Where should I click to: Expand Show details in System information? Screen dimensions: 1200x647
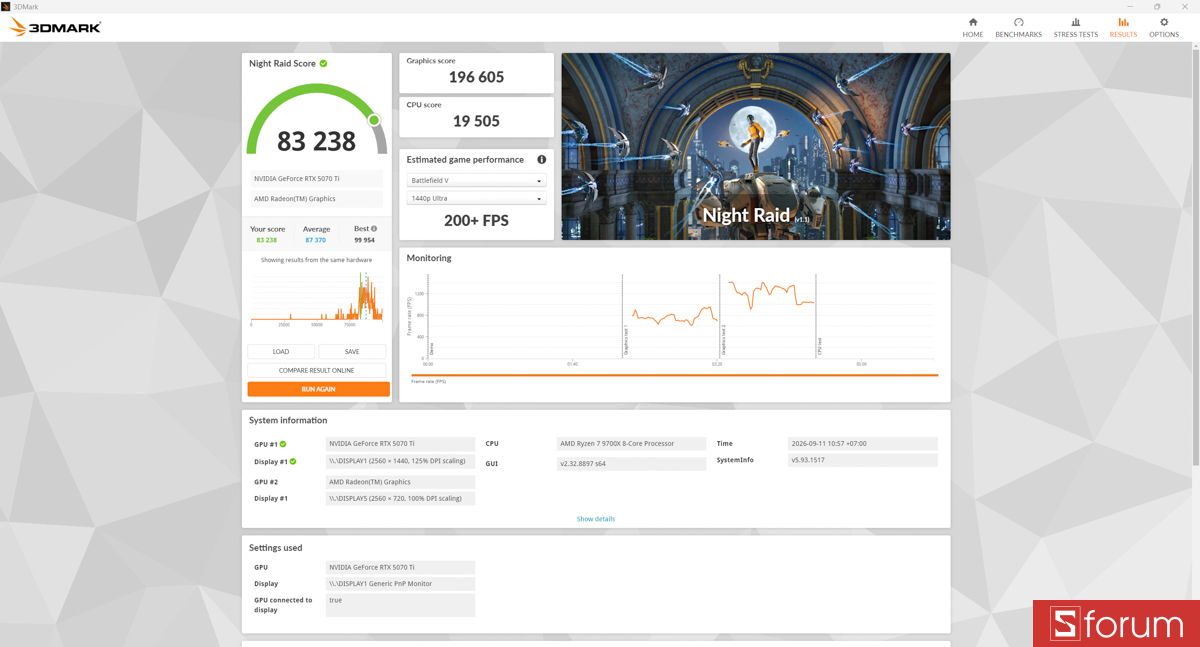(596, 519)
